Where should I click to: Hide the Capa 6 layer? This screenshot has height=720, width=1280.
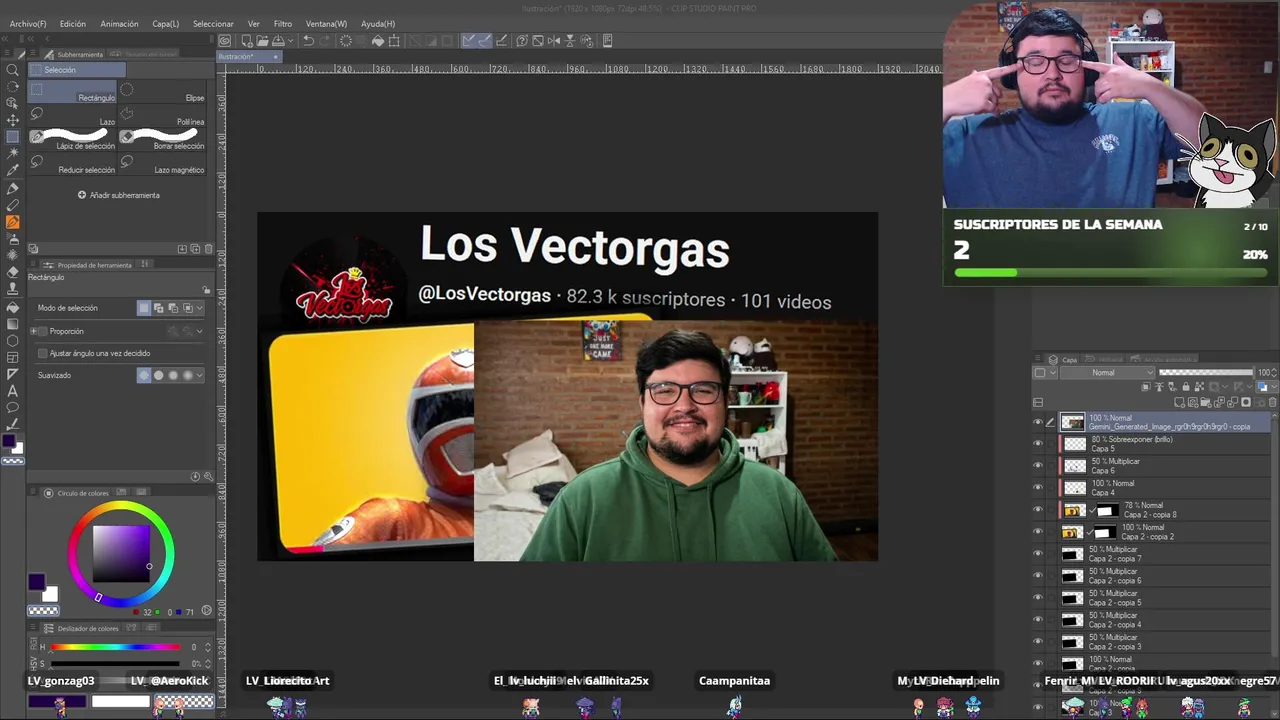(1037, 466)
